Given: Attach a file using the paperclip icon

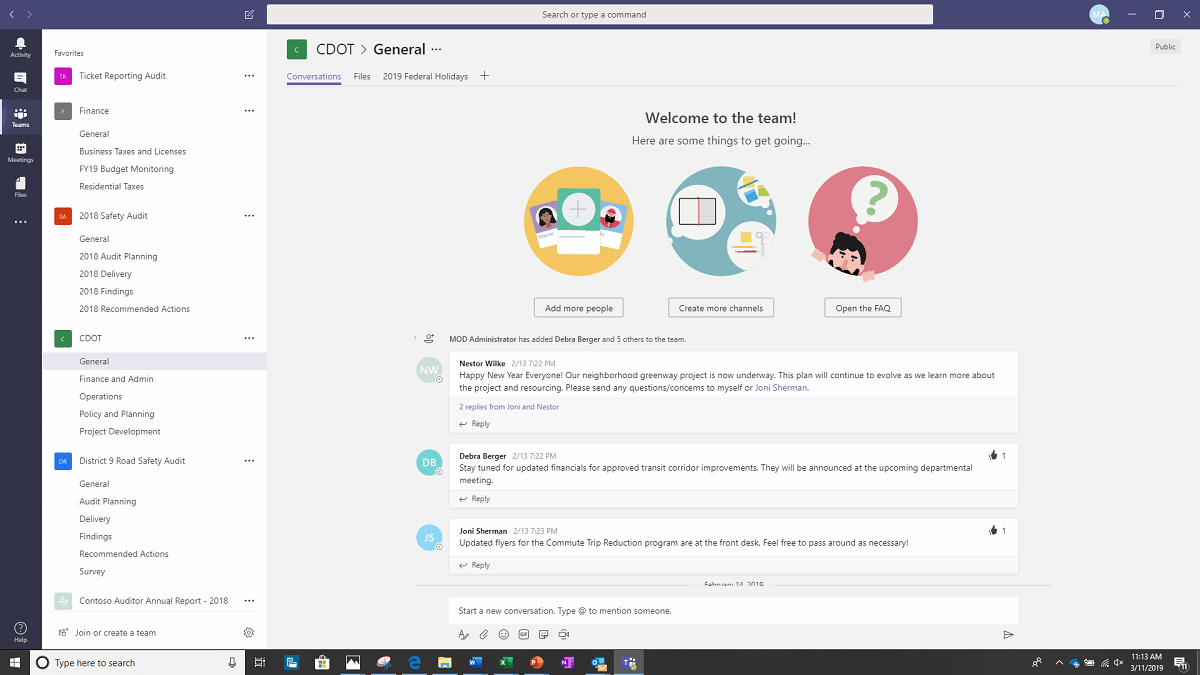Looking at the screenshot, I should [x=483, y=634].
